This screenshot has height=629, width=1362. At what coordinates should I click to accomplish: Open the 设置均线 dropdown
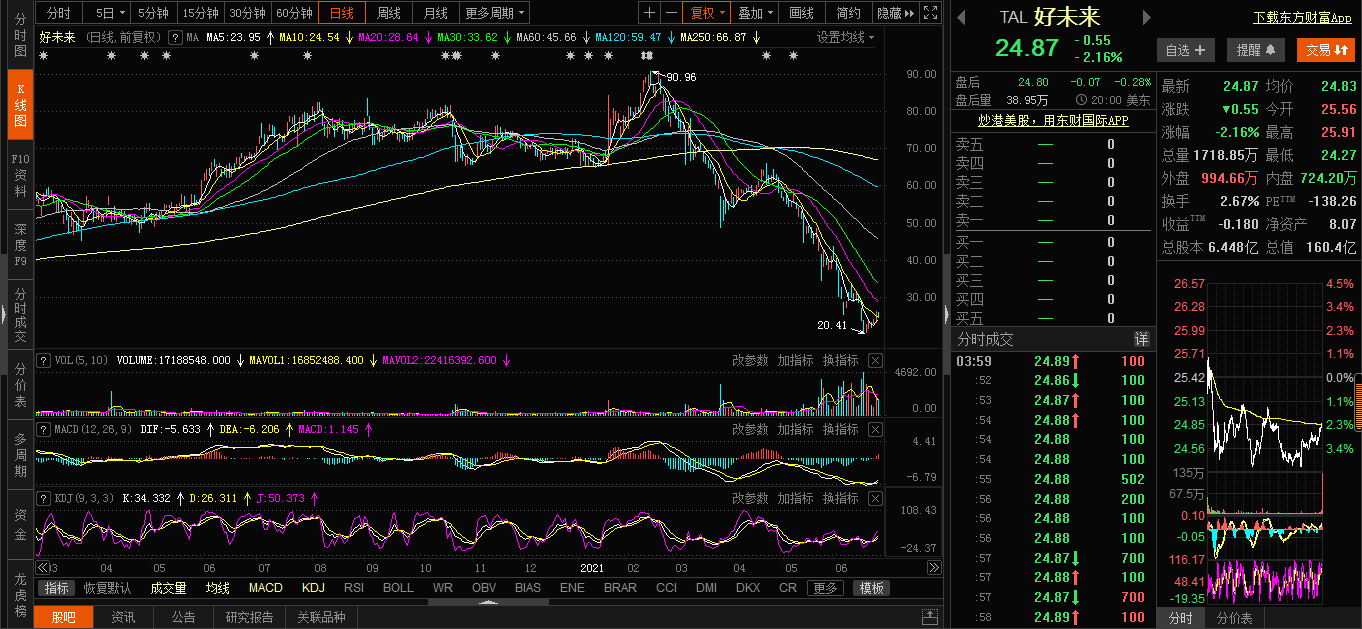pyautogui.click(x=845, y=37)
